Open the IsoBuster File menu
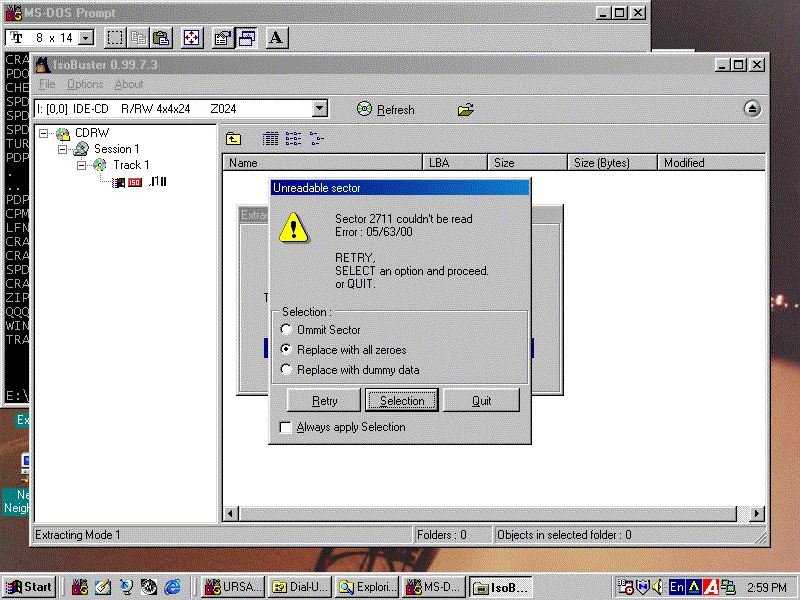 (47, 84)
